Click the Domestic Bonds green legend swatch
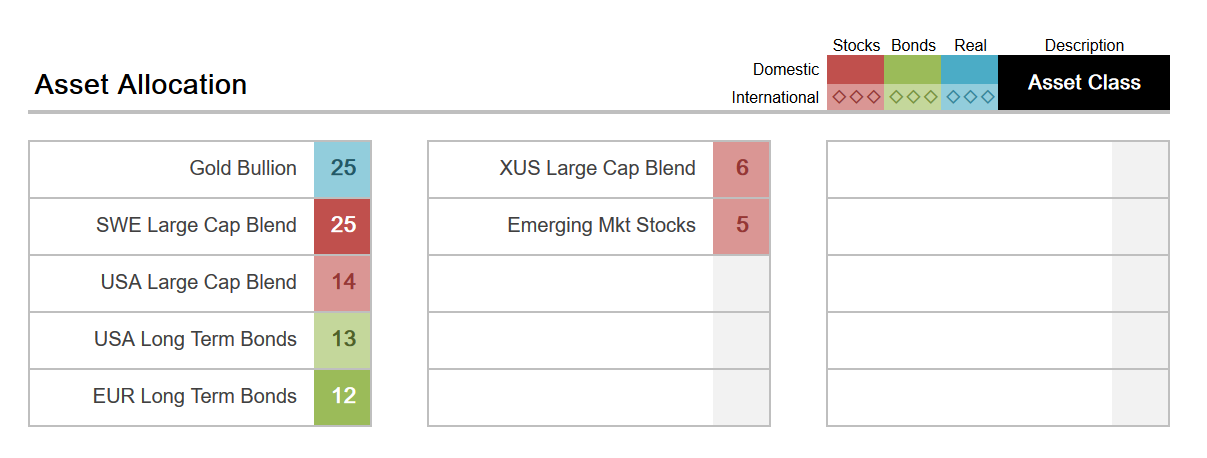Viewport: 1207px width, 458px height. (x=913, y=70)
